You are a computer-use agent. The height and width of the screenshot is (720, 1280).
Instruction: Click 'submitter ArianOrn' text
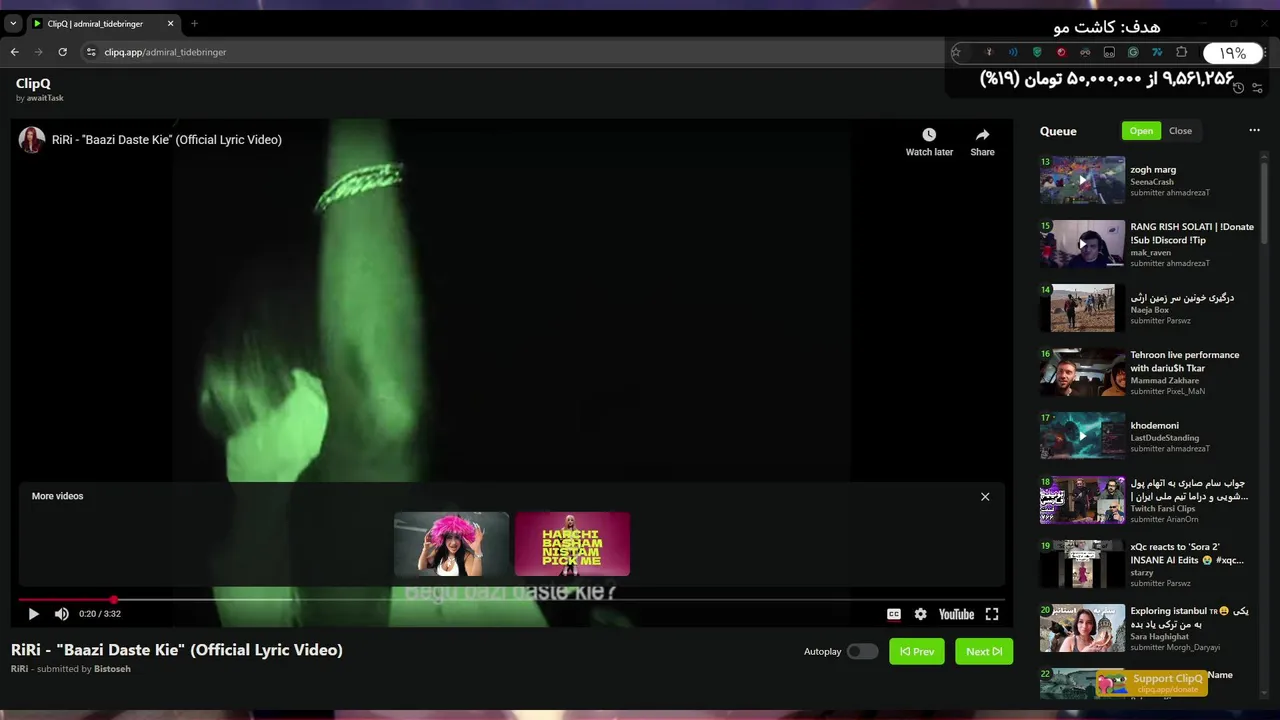point(1164,519)
